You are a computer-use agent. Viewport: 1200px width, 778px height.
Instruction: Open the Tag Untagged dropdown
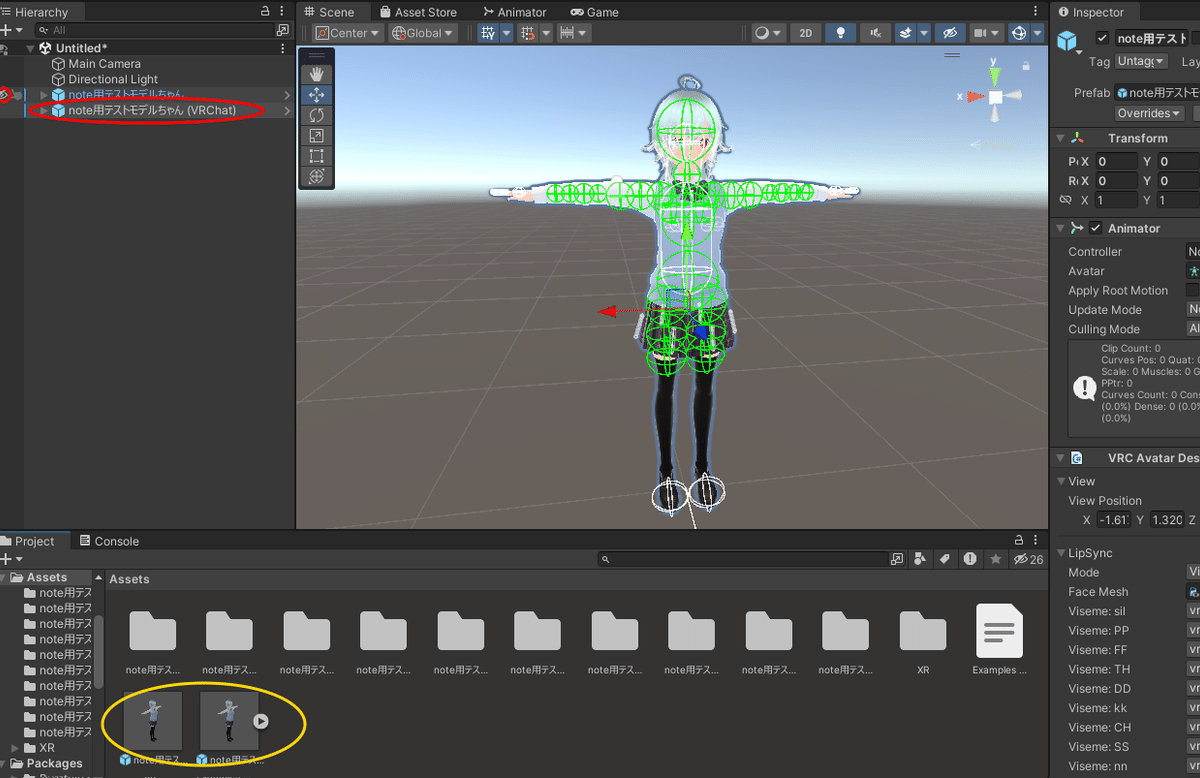pos(1142,61)
